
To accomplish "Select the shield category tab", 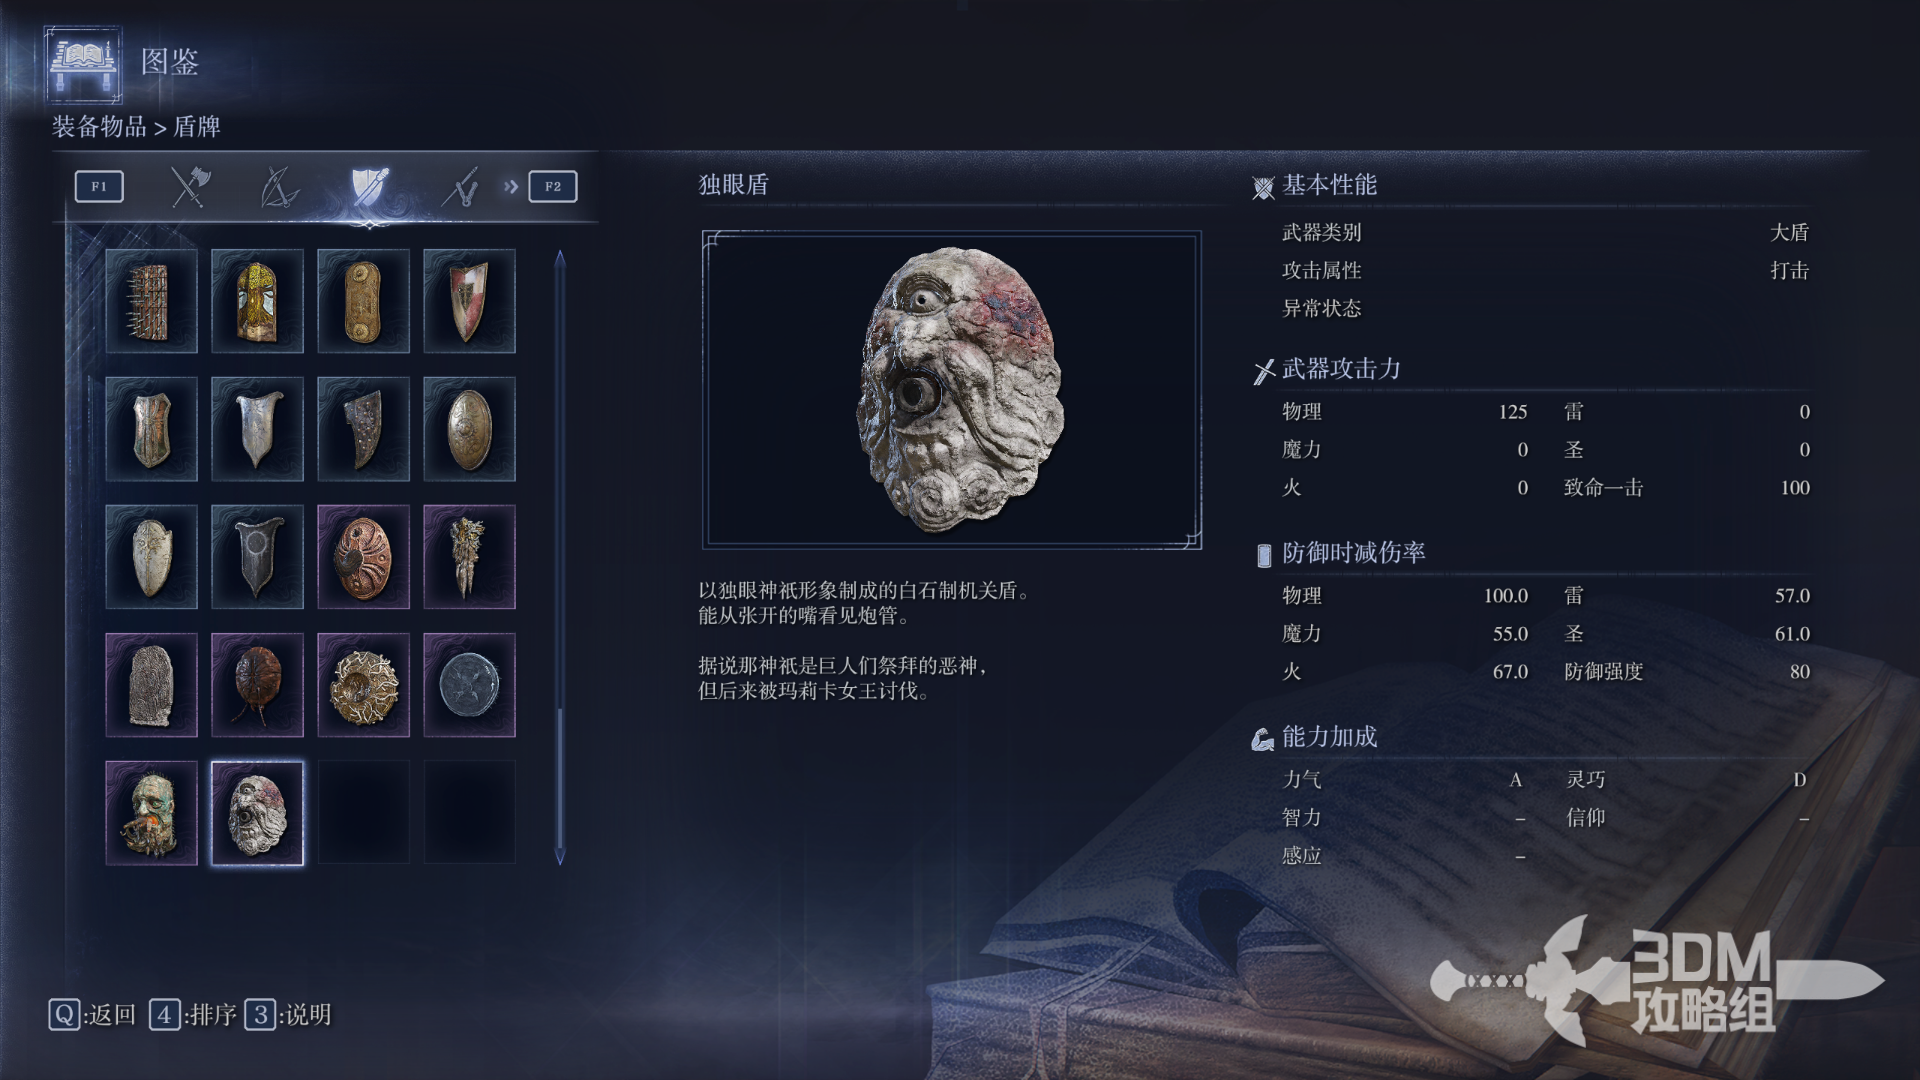I will click(369, 187).
